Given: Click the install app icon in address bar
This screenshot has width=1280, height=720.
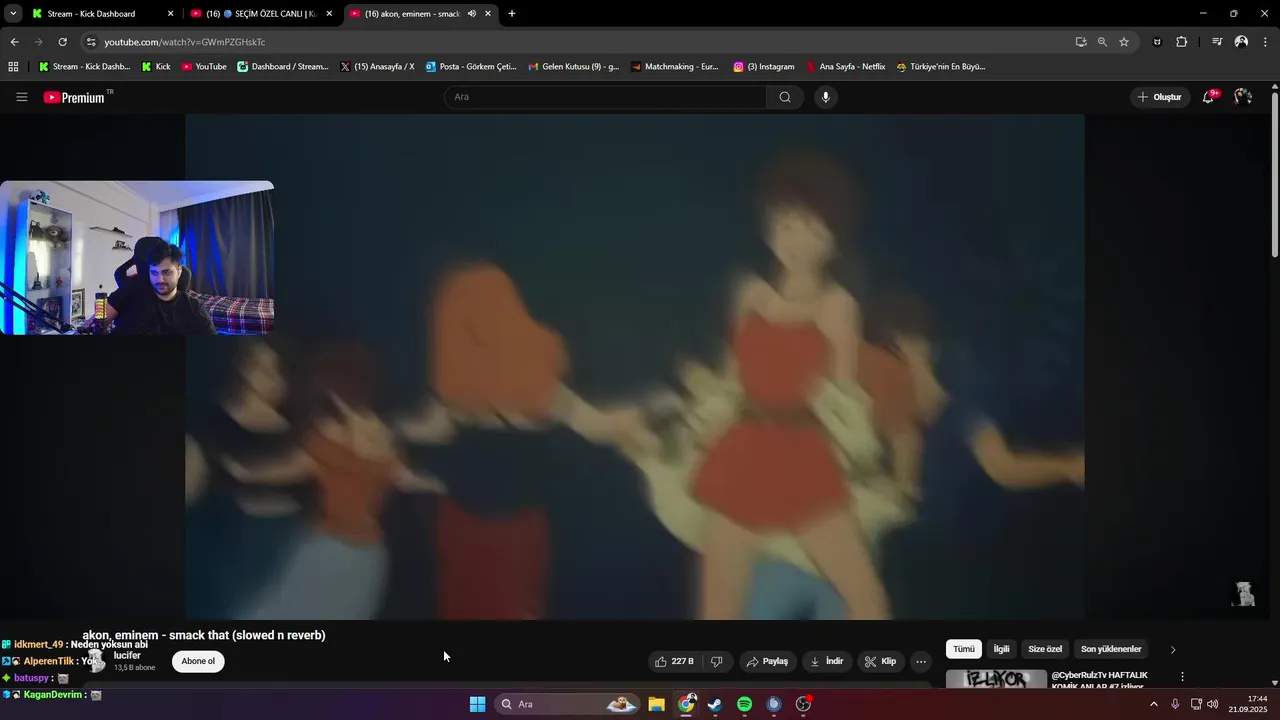Looking at the screenshot, I should pos(1081,42).
